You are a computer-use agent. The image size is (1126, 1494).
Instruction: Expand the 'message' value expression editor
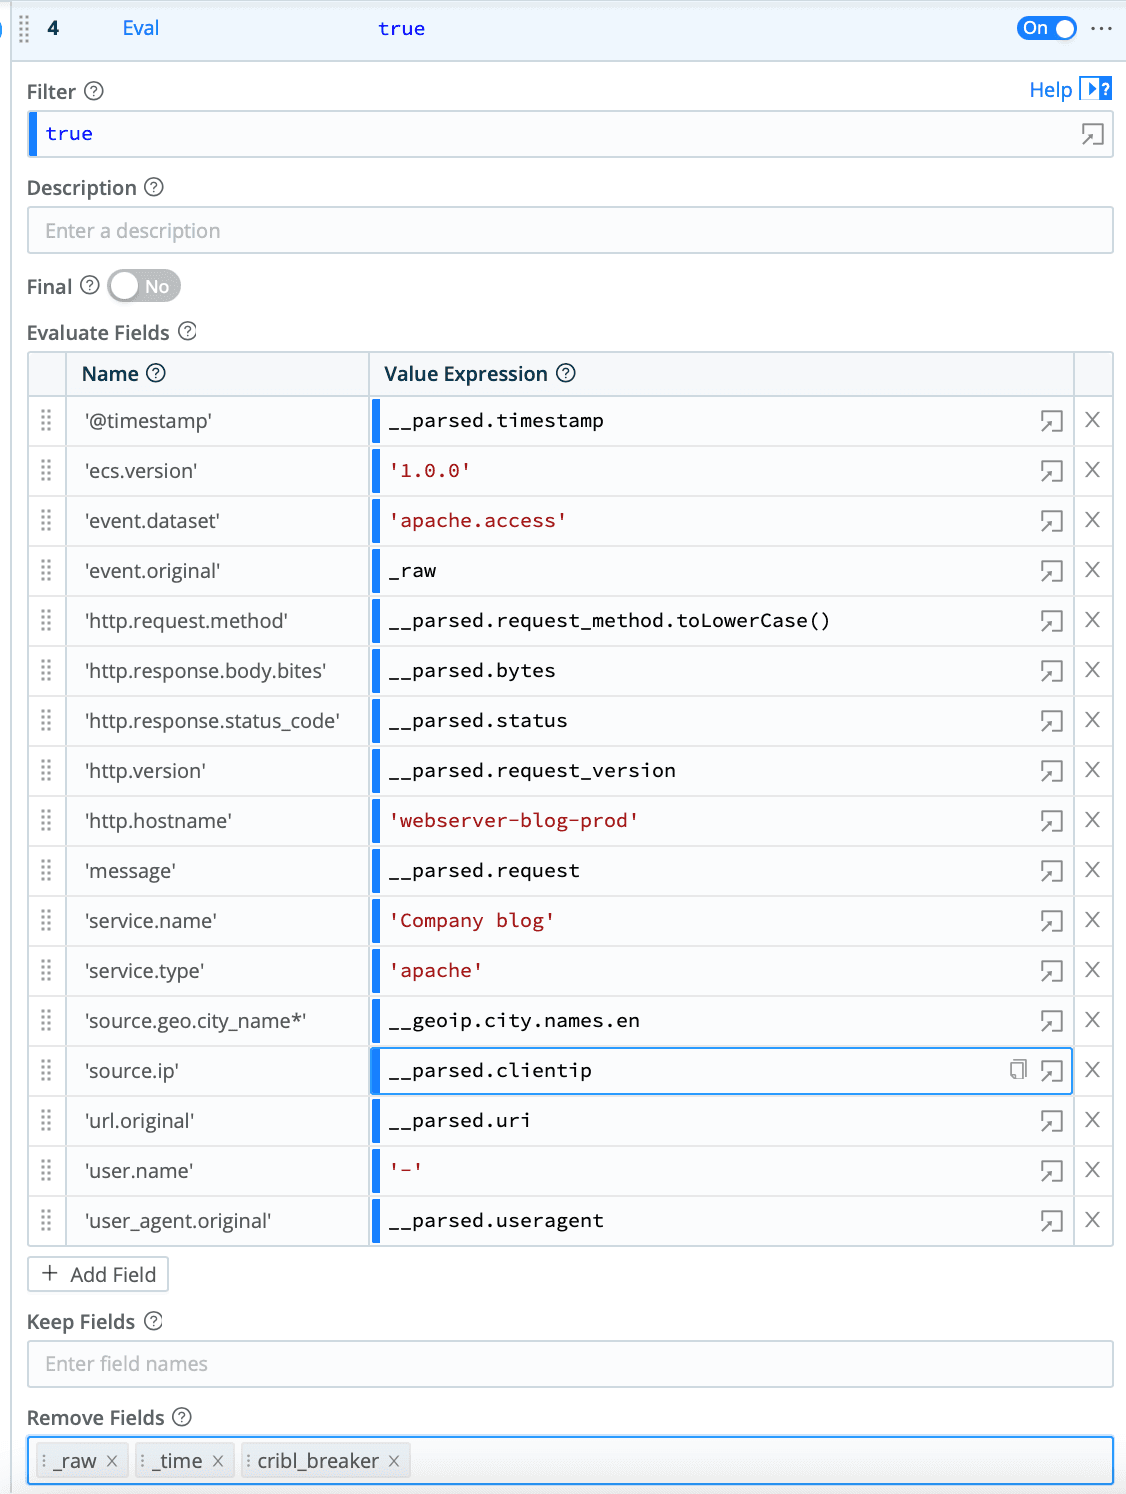coord(1051,871)
